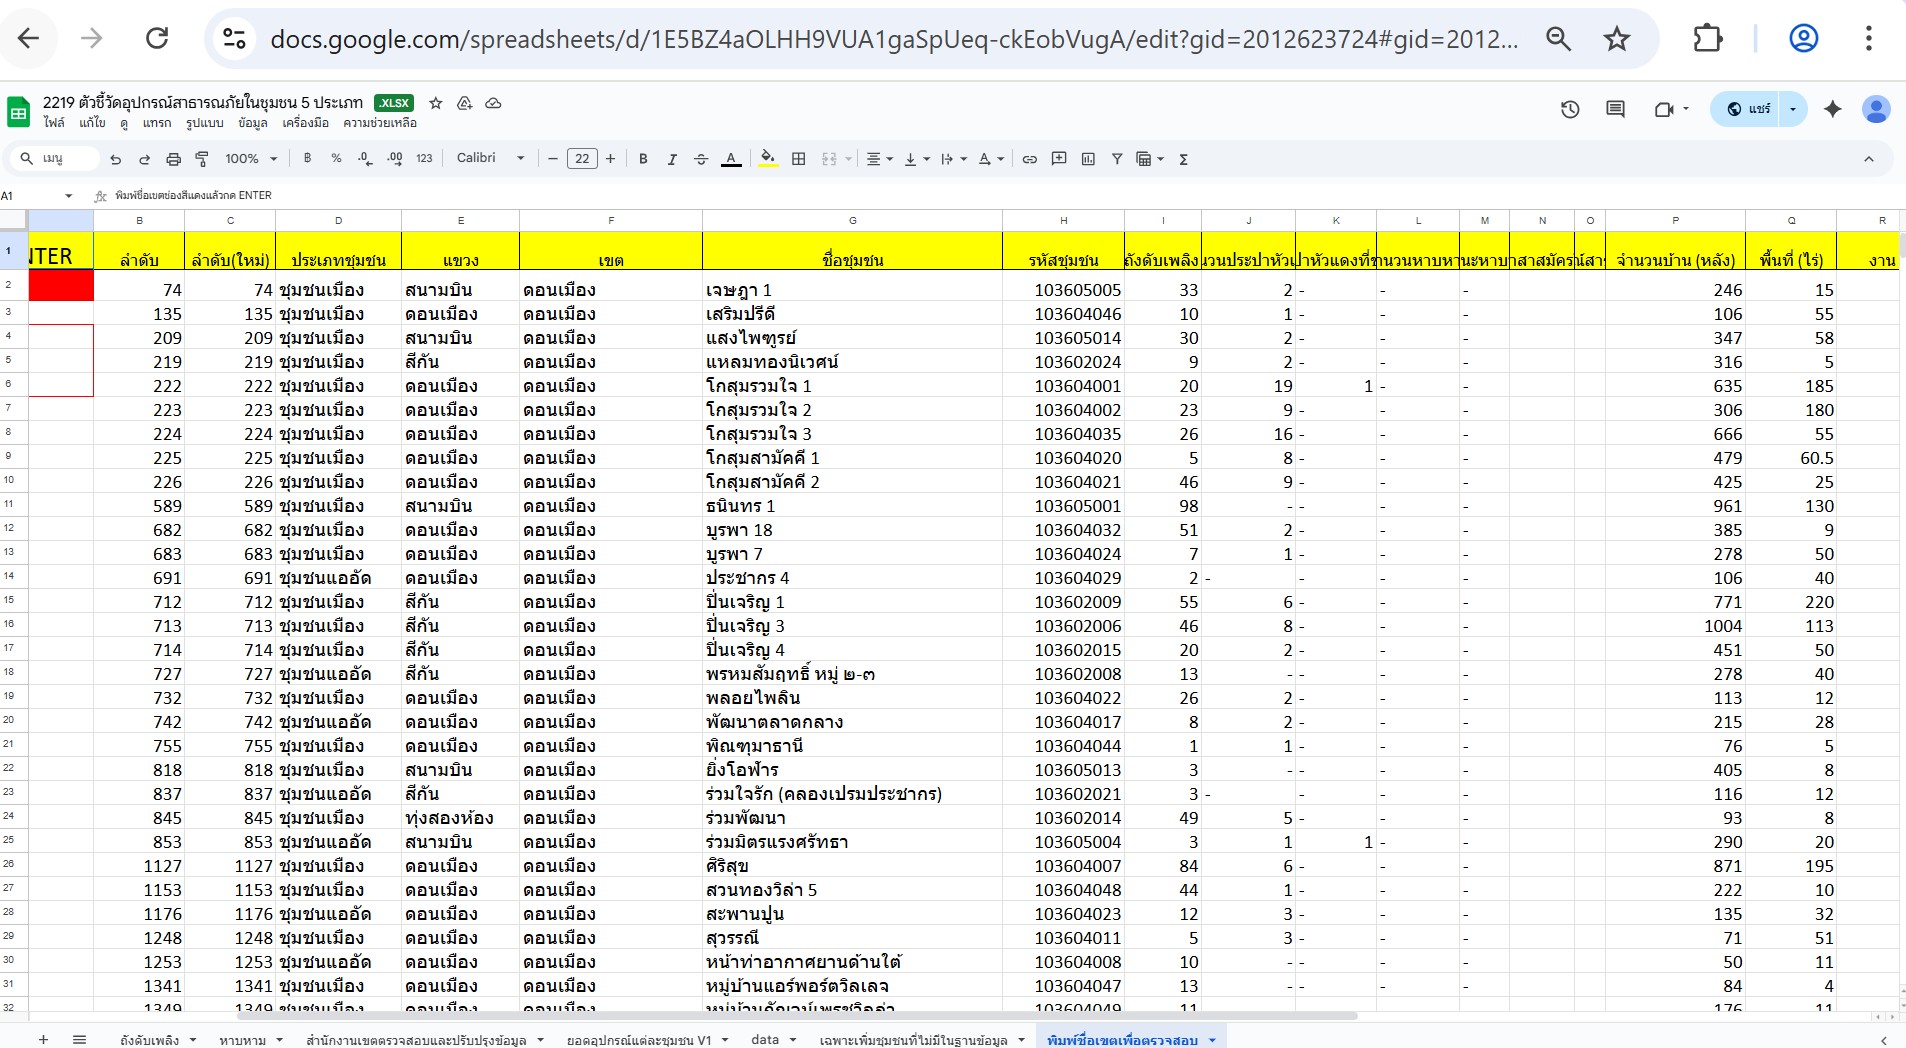This screenshot has width=1906, height=1048.
Task: Click the video call camera icon
Action: point(1664,109)
